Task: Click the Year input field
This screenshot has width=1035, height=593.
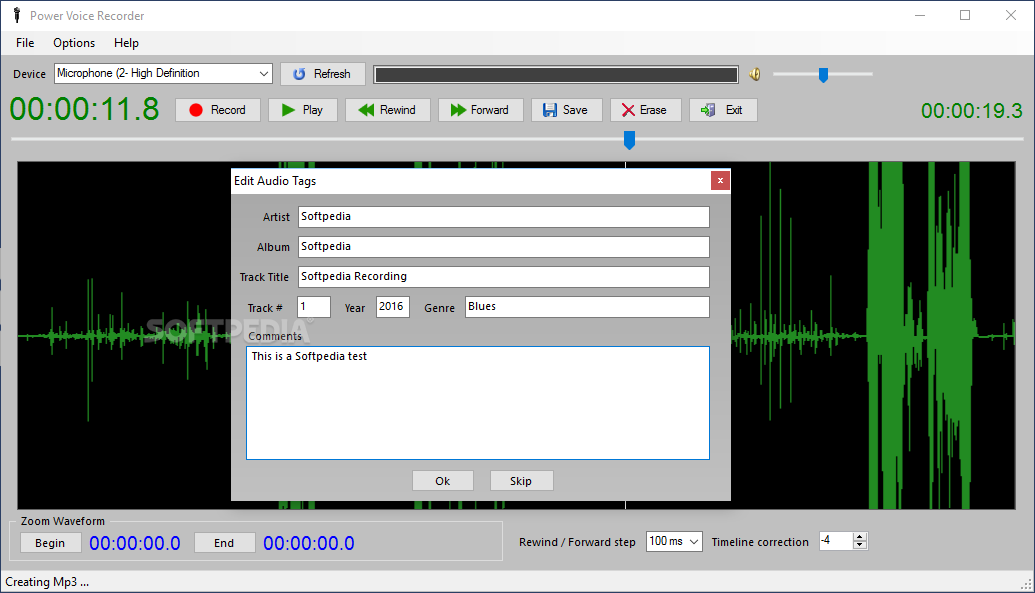Action: (393, 307)
